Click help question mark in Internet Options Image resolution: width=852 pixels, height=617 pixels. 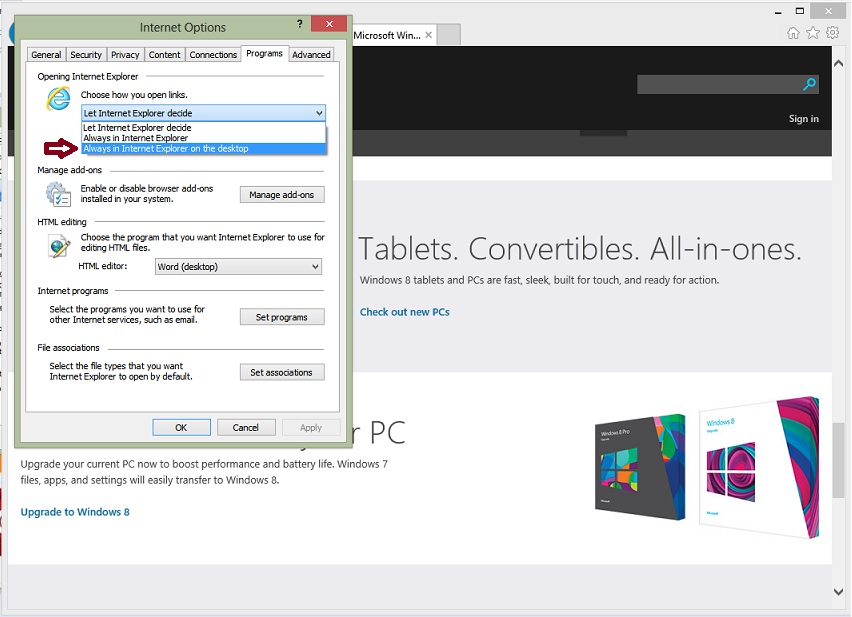tap(299, 24)
